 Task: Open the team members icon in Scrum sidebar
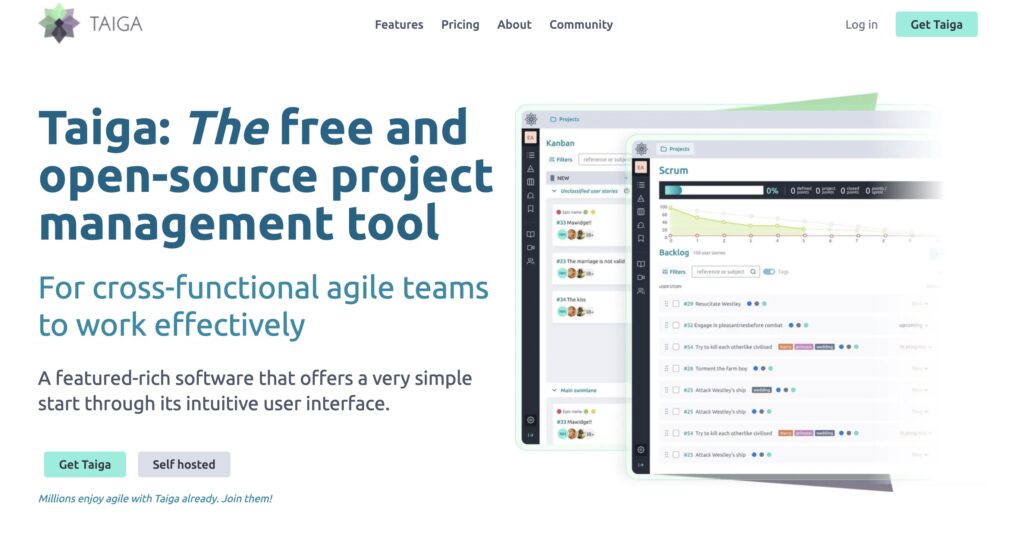pyautogui.click(x=641, y=291)
